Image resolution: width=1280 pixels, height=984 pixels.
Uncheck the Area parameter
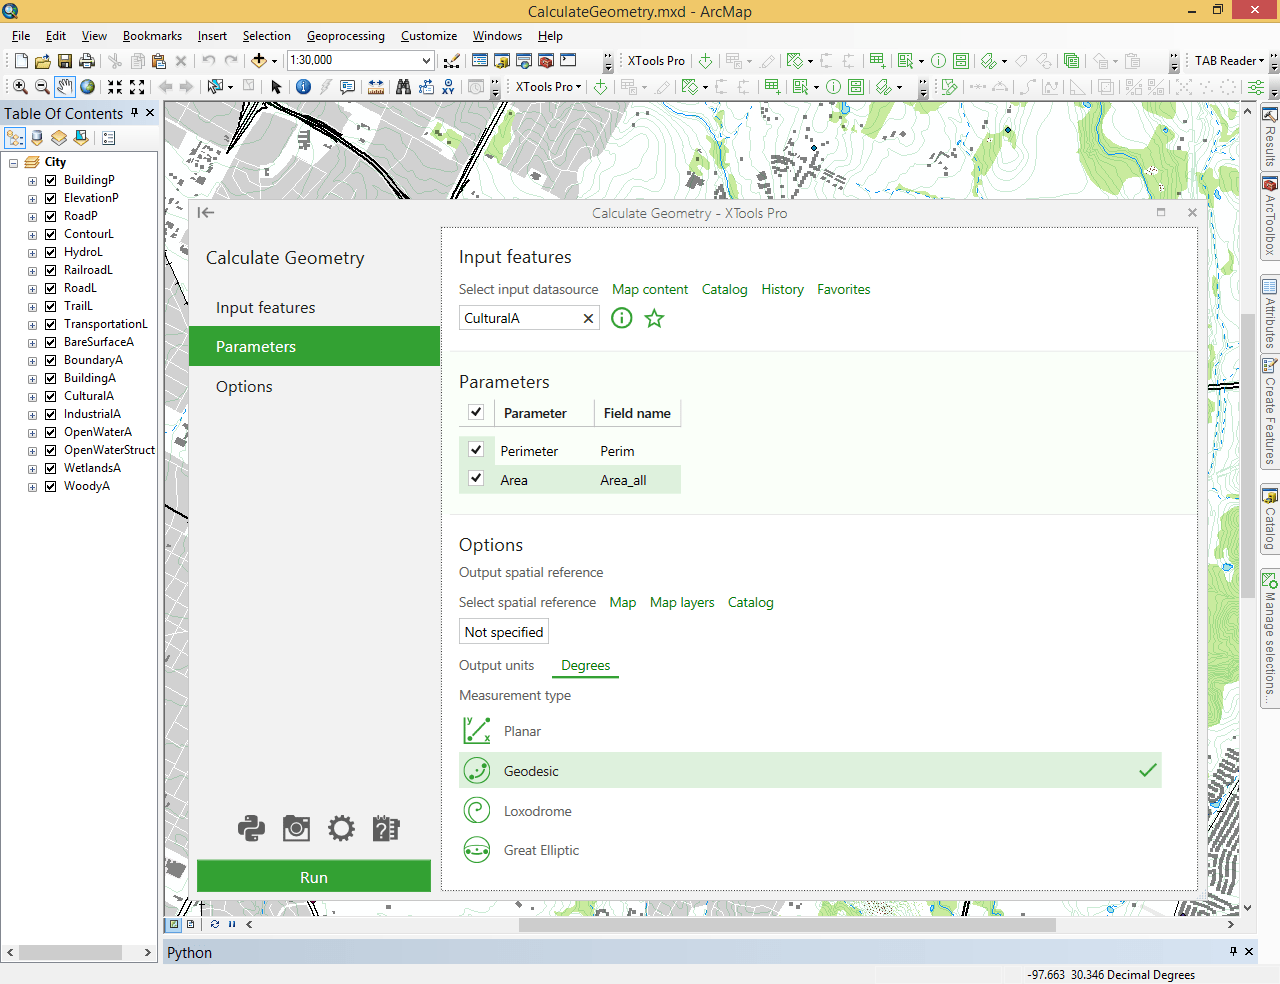point(476,479)
